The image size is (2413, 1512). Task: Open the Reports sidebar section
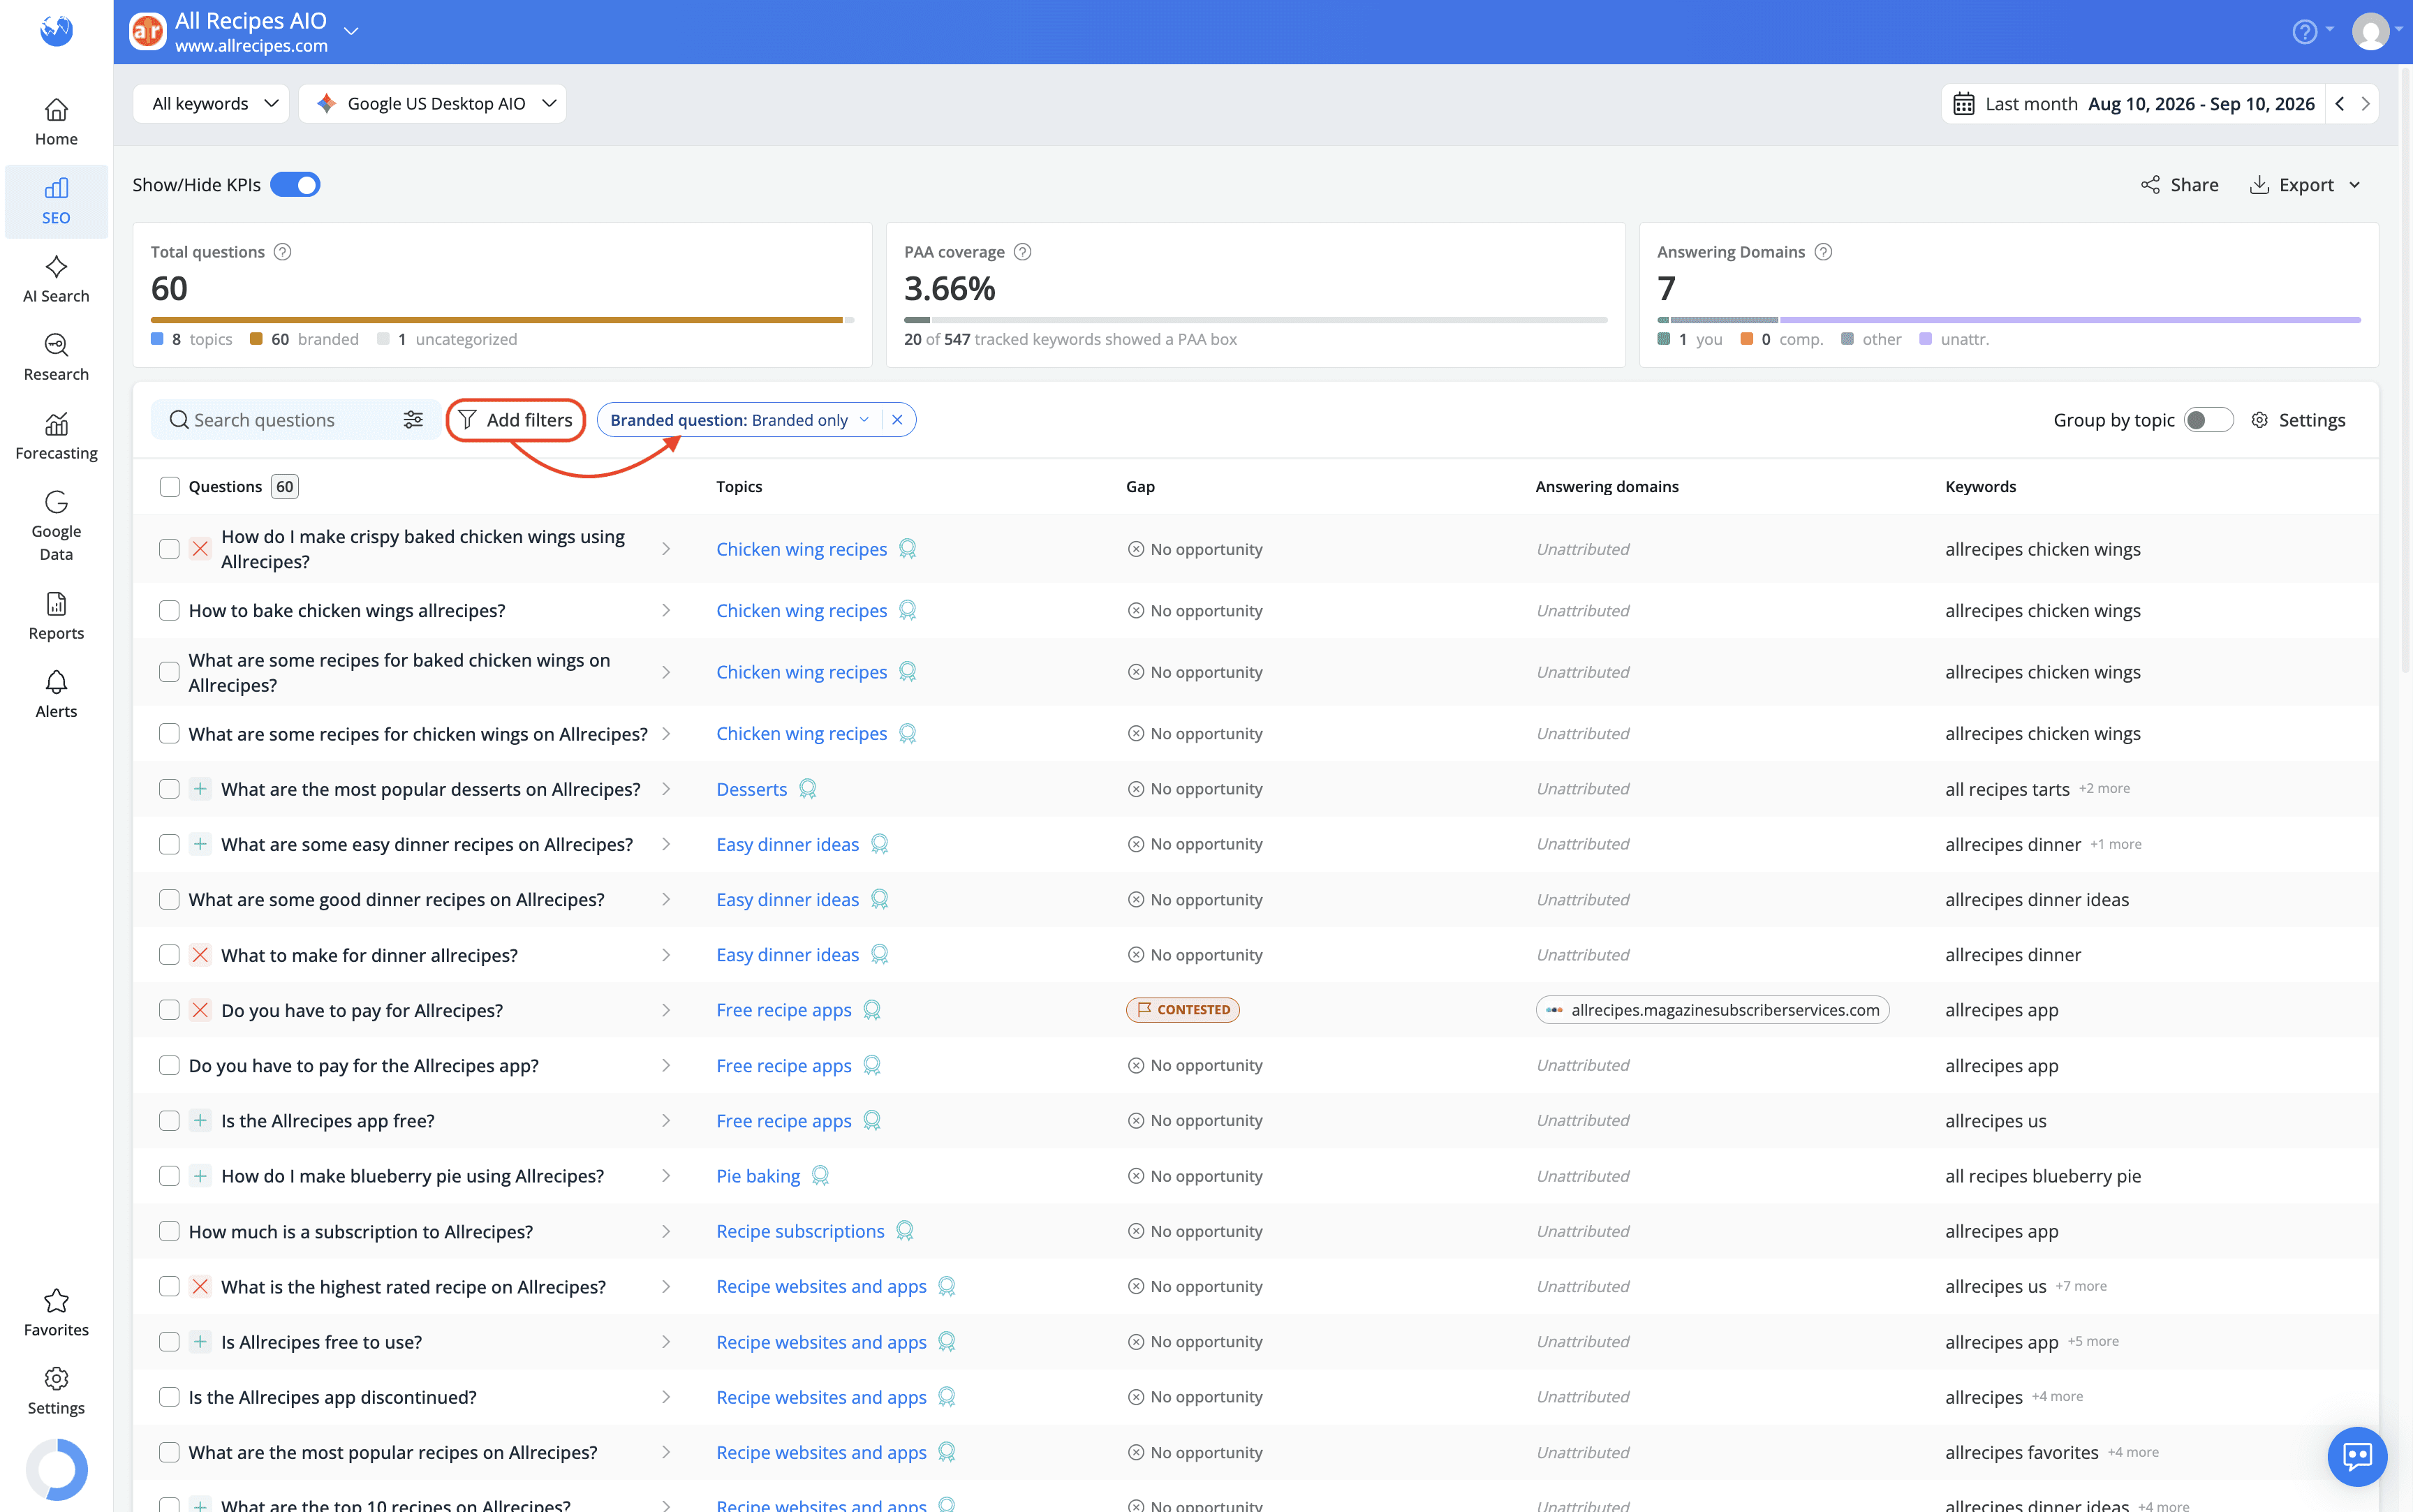tap(56, 616)
